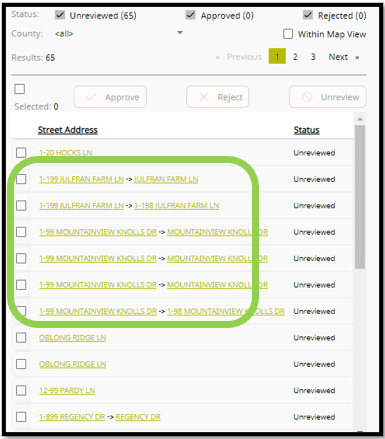Click the <all> County value
This screenshot has width=385, height=439.
click(x=64, y=34)
